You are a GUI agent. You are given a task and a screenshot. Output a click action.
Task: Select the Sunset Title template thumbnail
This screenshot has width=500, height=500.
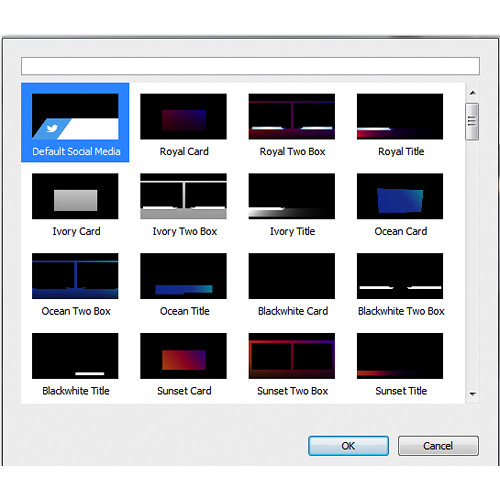click(x=400, y=356)
